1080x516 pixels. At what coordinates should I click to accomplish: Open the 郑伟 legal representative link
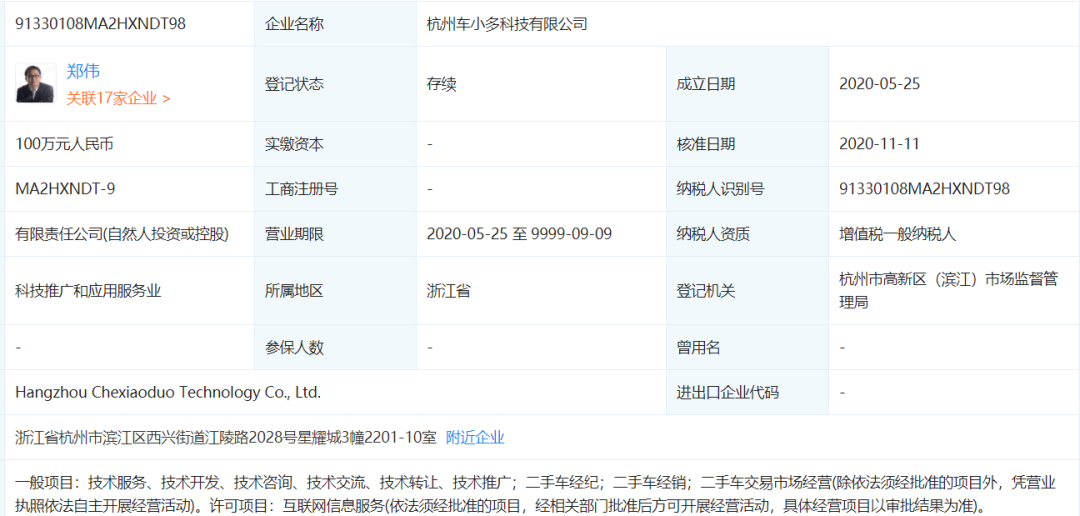coord(83,70)
